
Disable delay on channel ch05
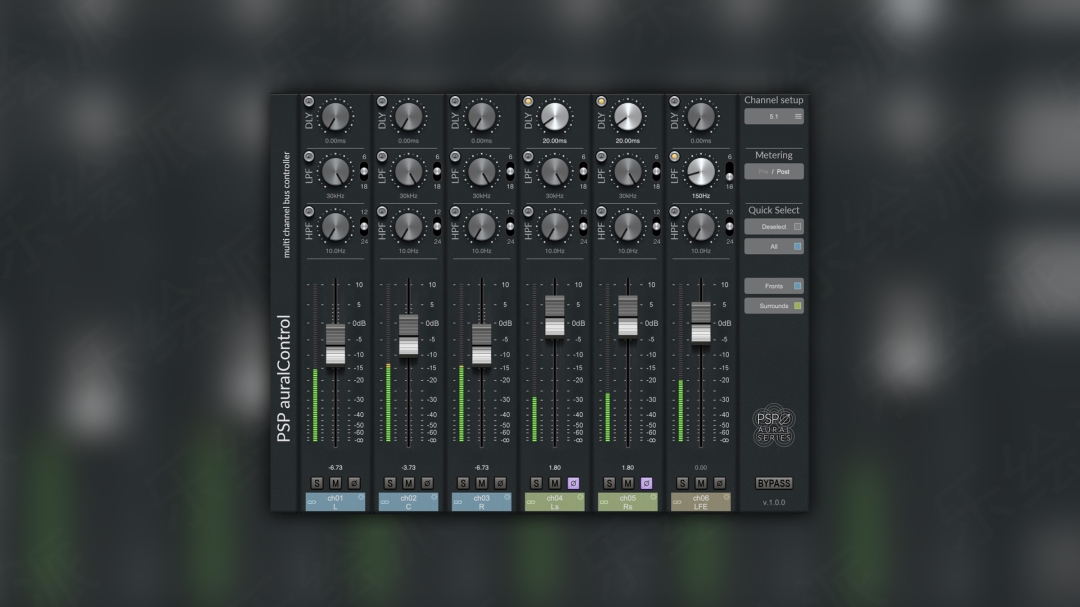point(601,101)
